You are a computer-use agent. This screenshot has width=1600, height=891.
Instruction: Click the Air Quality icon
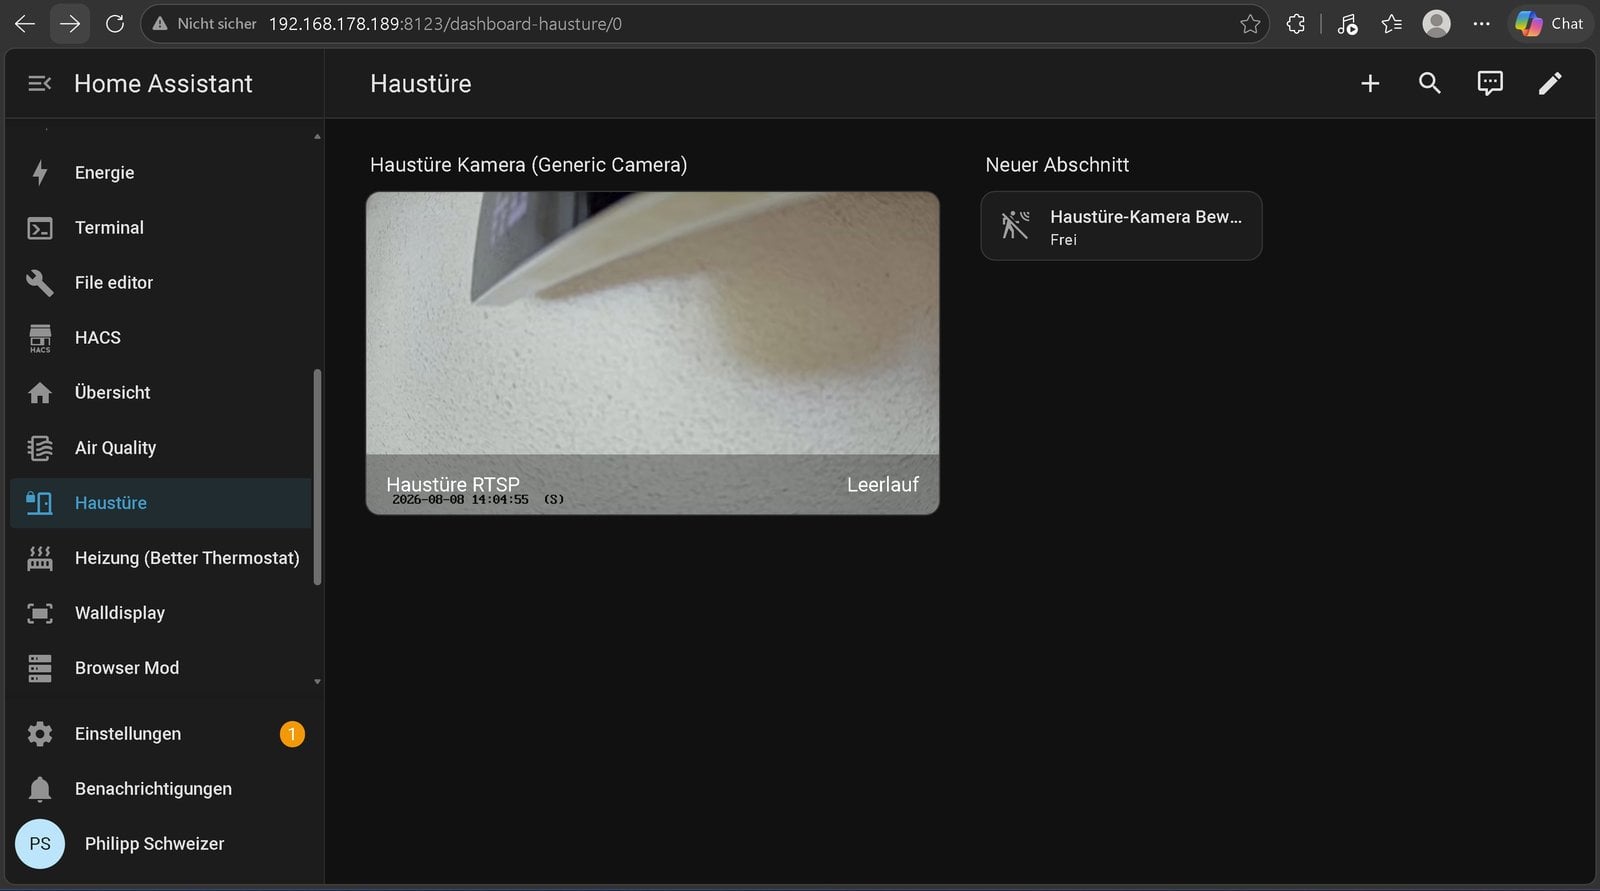pos(40,448)
